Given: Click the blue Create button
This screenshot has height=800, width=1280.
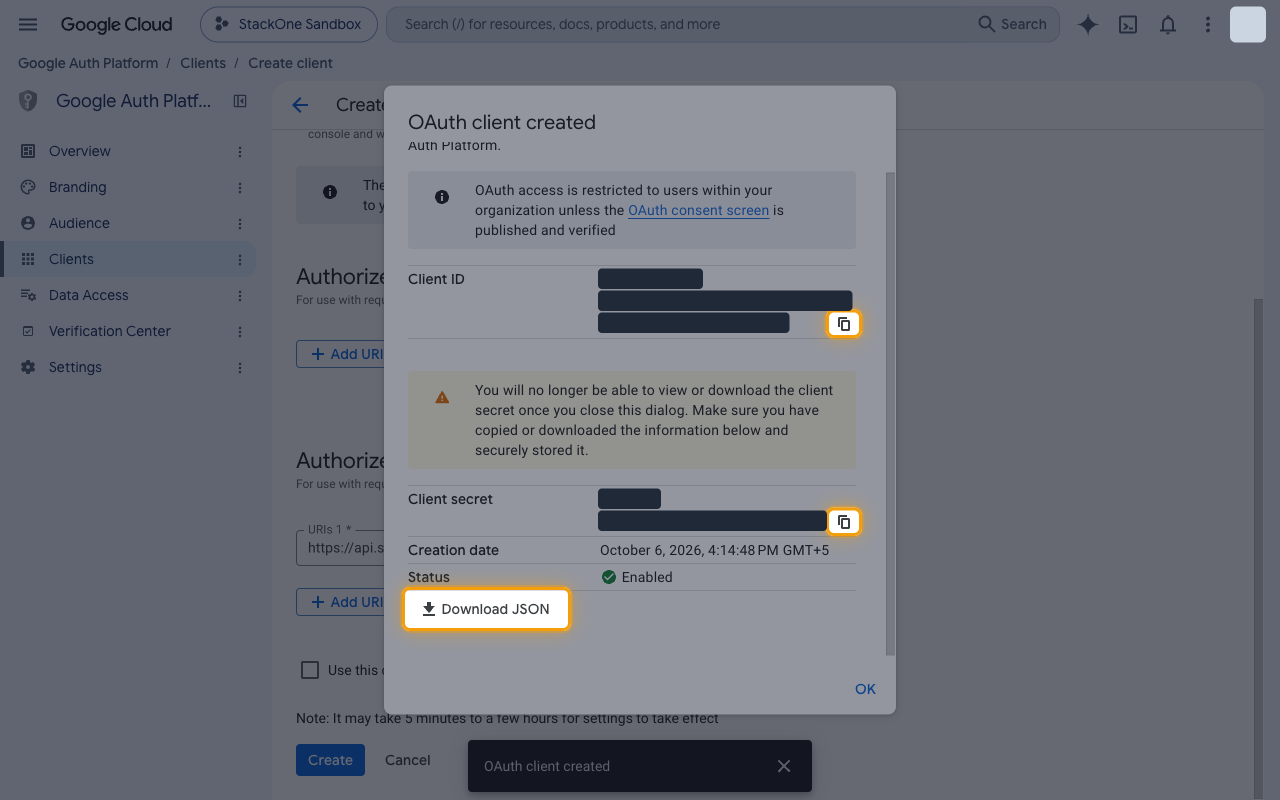Looking at the screenshot, I should (330, 760).
